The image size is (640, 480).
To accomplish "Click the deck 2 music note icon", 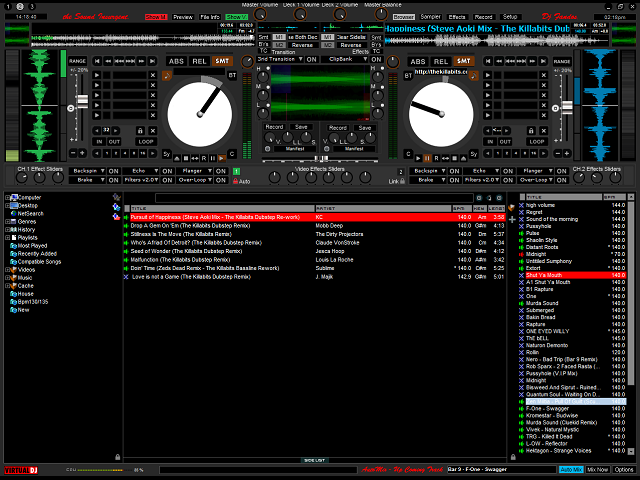I will tap(473, 76).
